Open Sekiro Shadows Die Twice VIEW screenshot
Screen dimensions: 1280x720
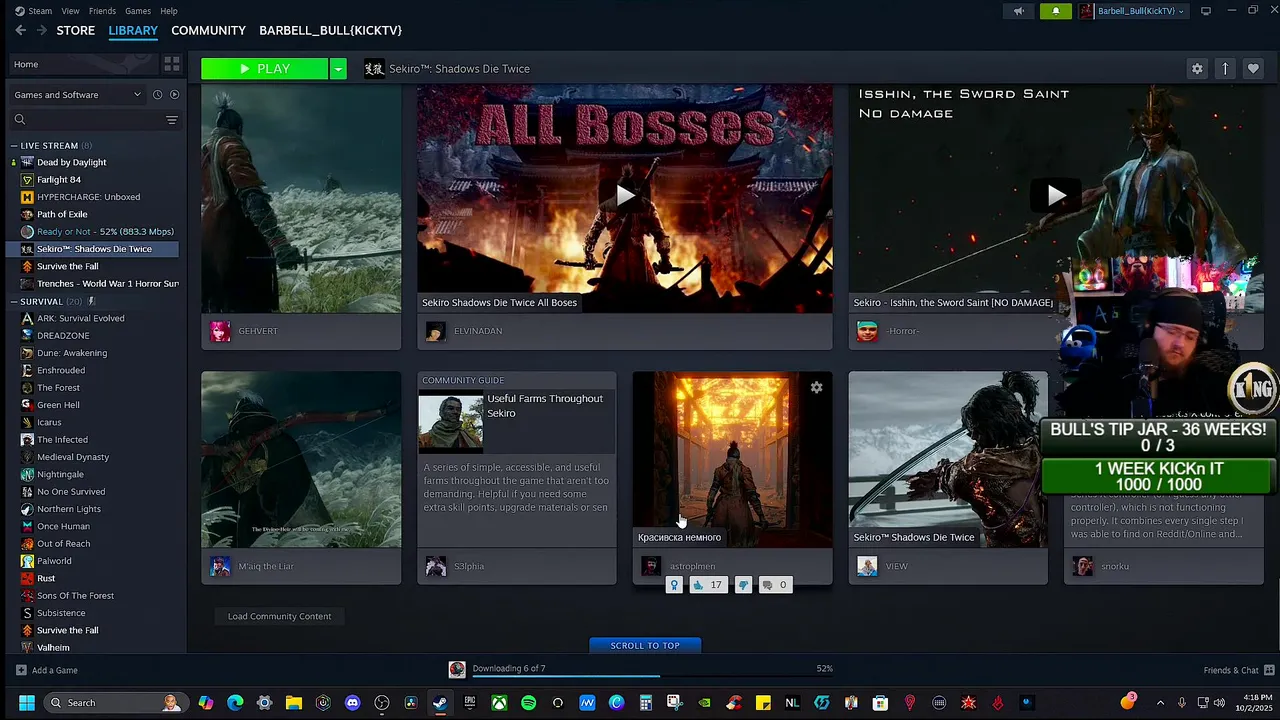click(948, 460)
